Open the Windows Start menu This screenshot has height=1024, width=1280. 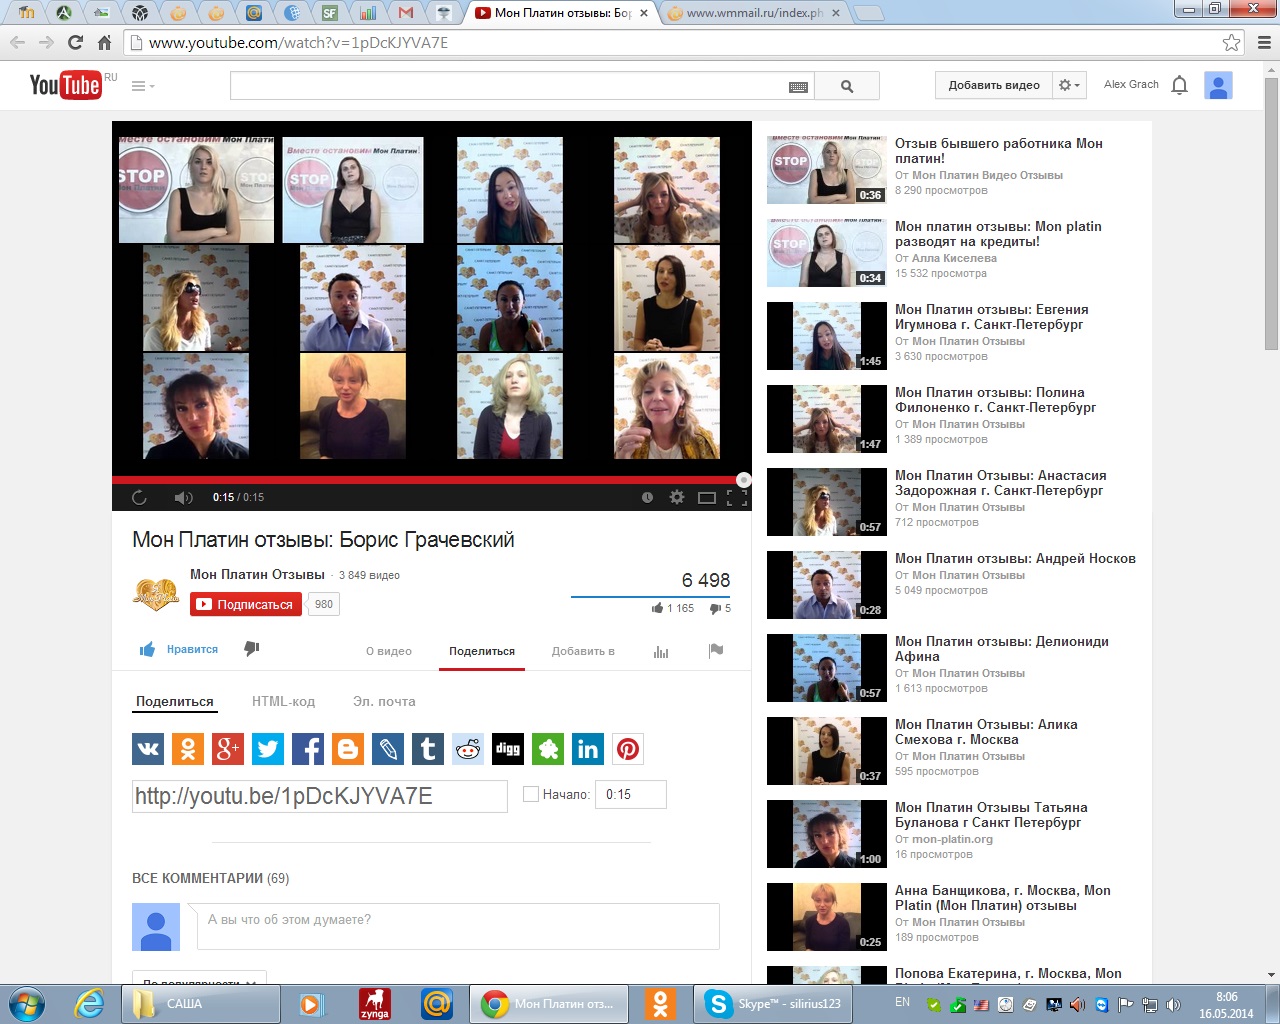pyautogui.click(x=26, y=1003)
